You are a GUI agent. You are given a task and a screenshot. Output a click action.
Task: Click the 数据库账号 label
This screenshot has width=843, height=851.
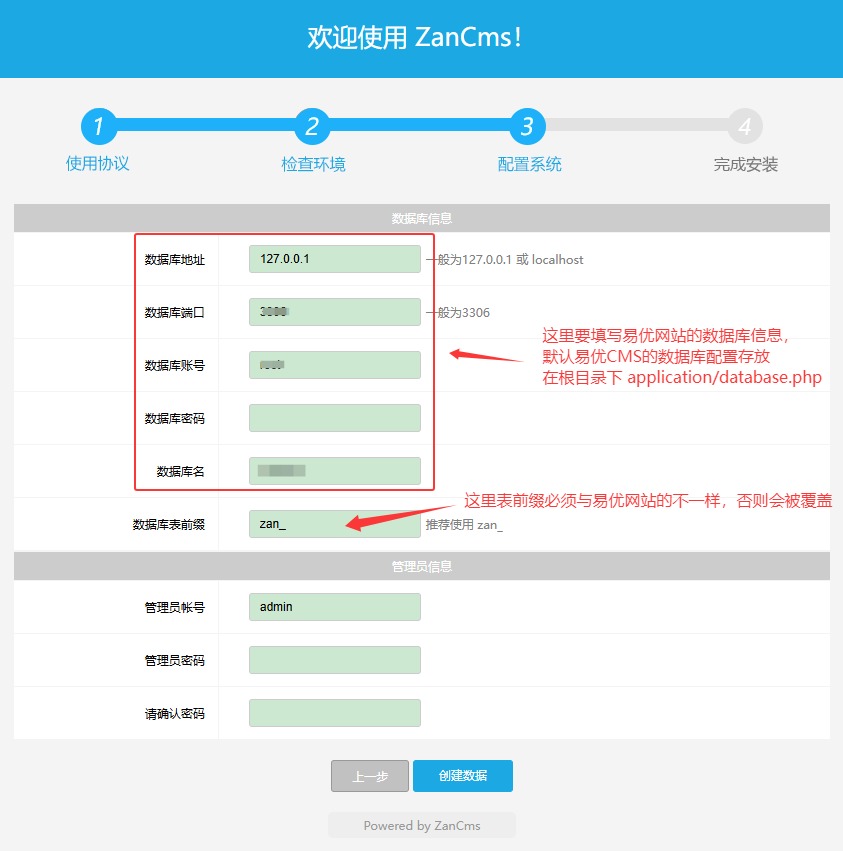(175, 366)
